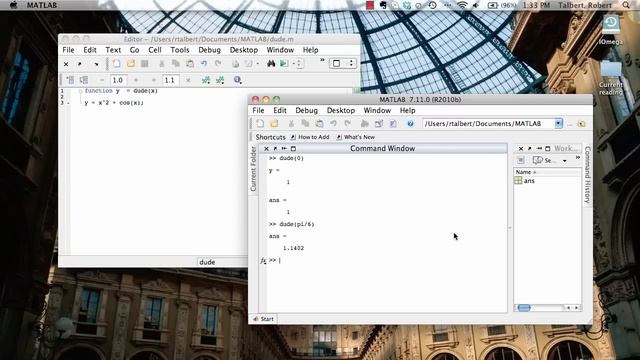The image size is (640, 360).
Task: Click browse for folder ellipsis button
Action: [570, 124]
